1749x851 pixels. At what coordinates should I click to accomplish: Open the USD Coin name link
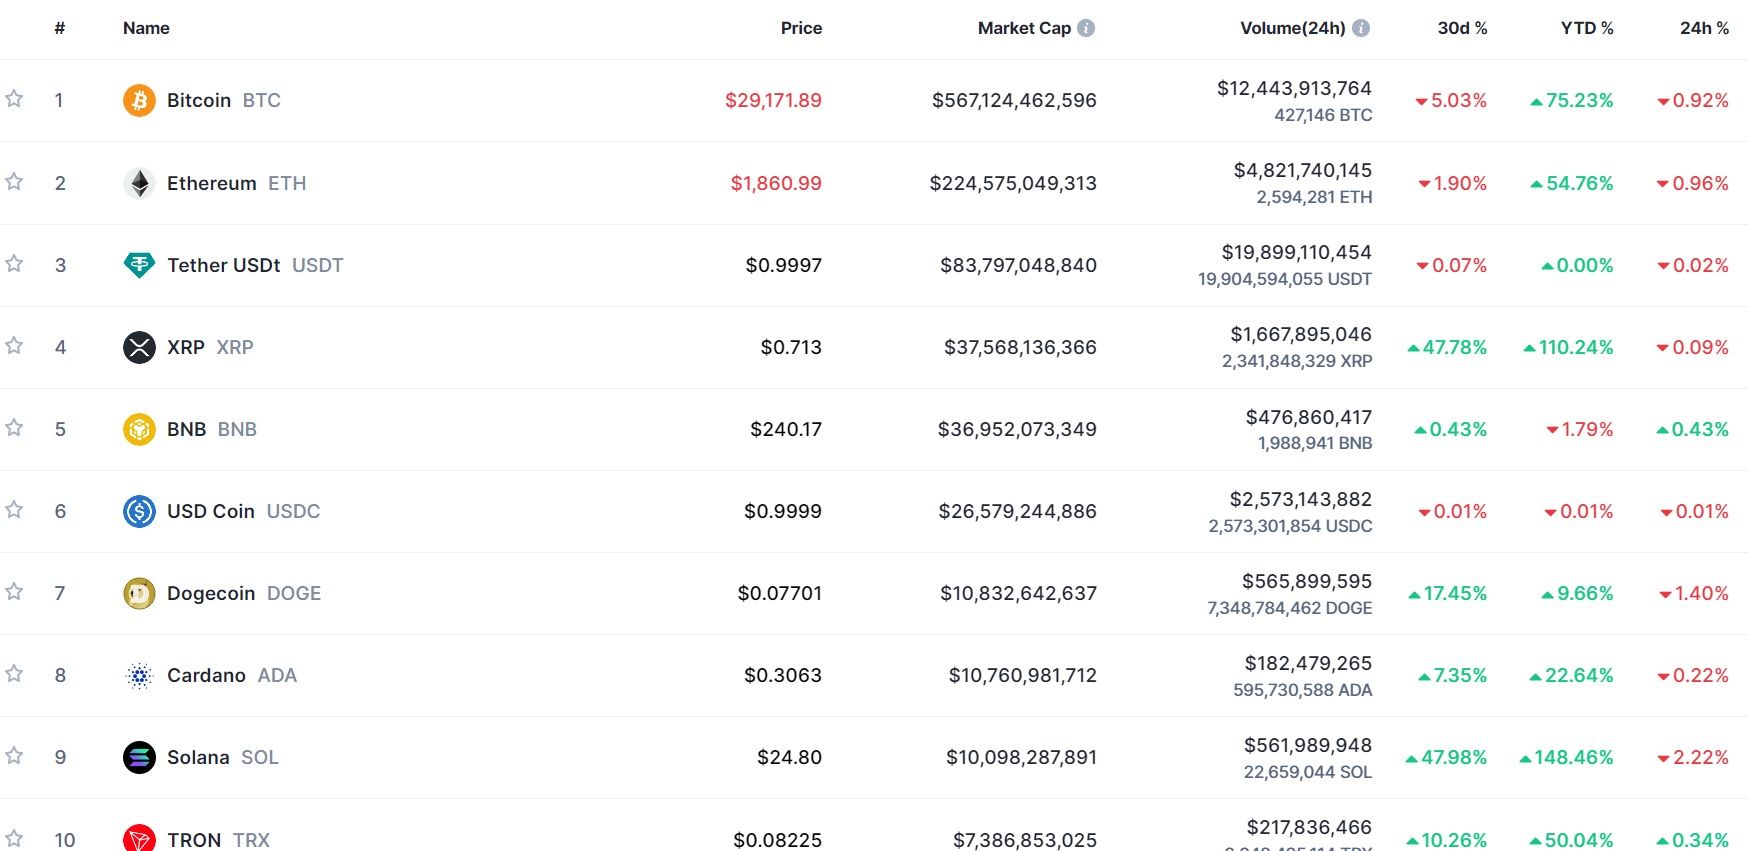[211, 511]
